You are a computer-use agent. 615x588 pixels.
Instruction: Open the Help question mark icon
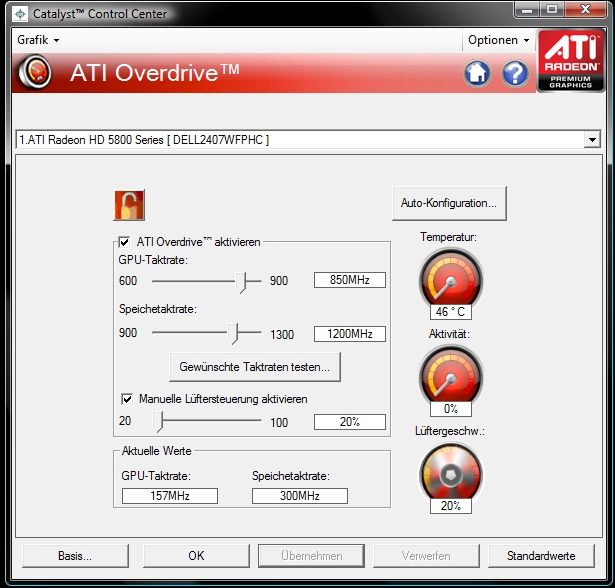pyautogui.click(x=515, y=73)
